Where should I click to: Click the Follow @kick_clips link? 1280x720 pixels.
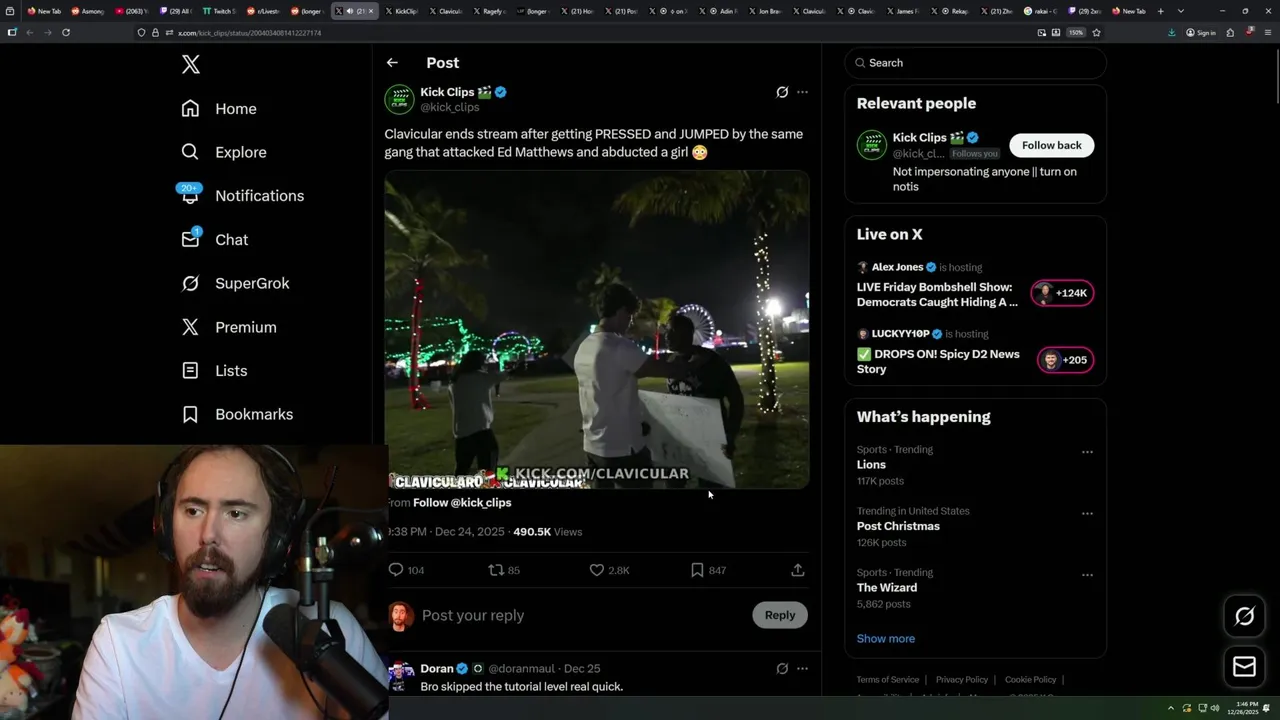(462, 503)
